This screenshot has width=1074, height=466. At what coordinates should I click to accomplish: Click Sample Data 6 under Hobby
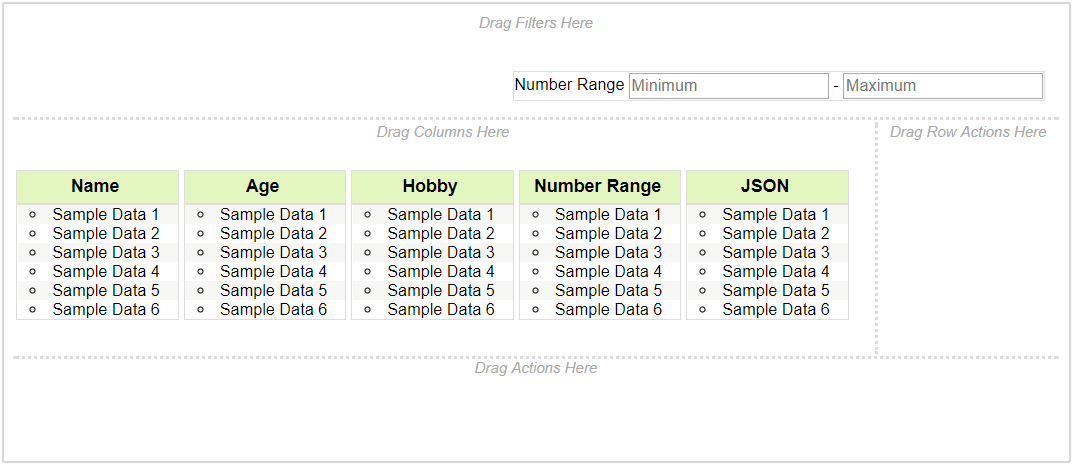click(x=441, y=310)
